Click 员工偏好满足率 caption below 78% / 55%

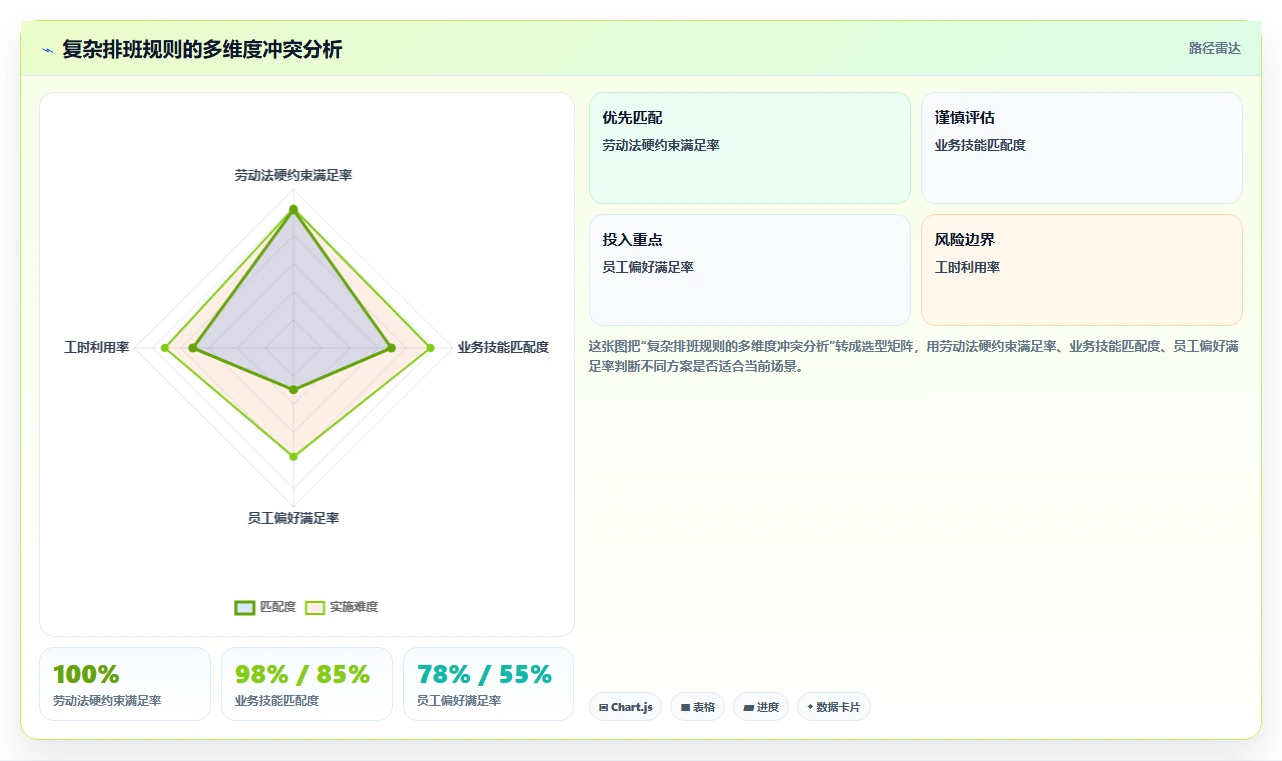(x=459, y=701)
